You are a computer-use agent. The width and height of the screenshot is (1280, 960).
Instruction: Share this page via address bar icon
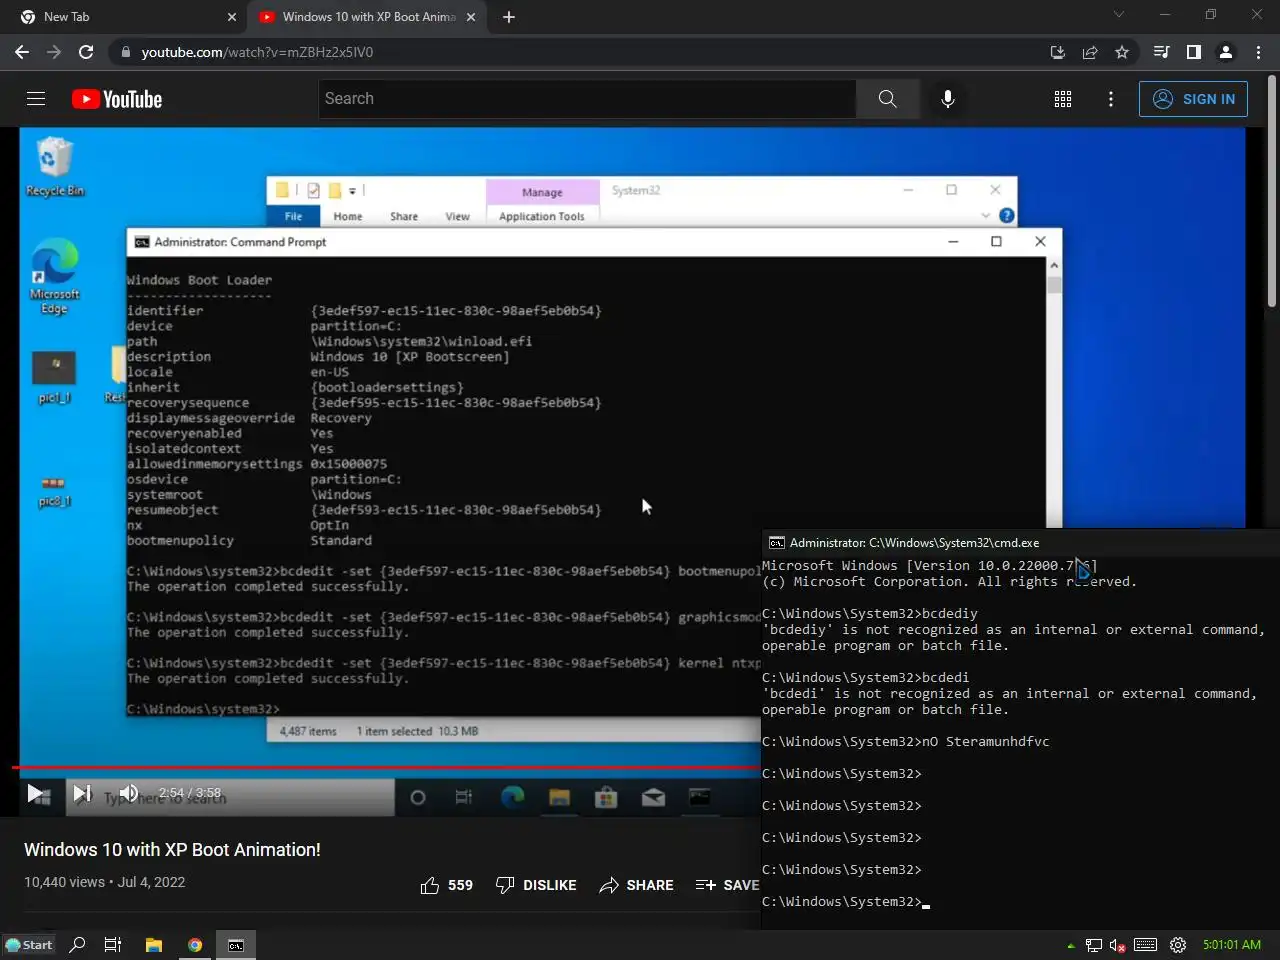click(1090, 52)
